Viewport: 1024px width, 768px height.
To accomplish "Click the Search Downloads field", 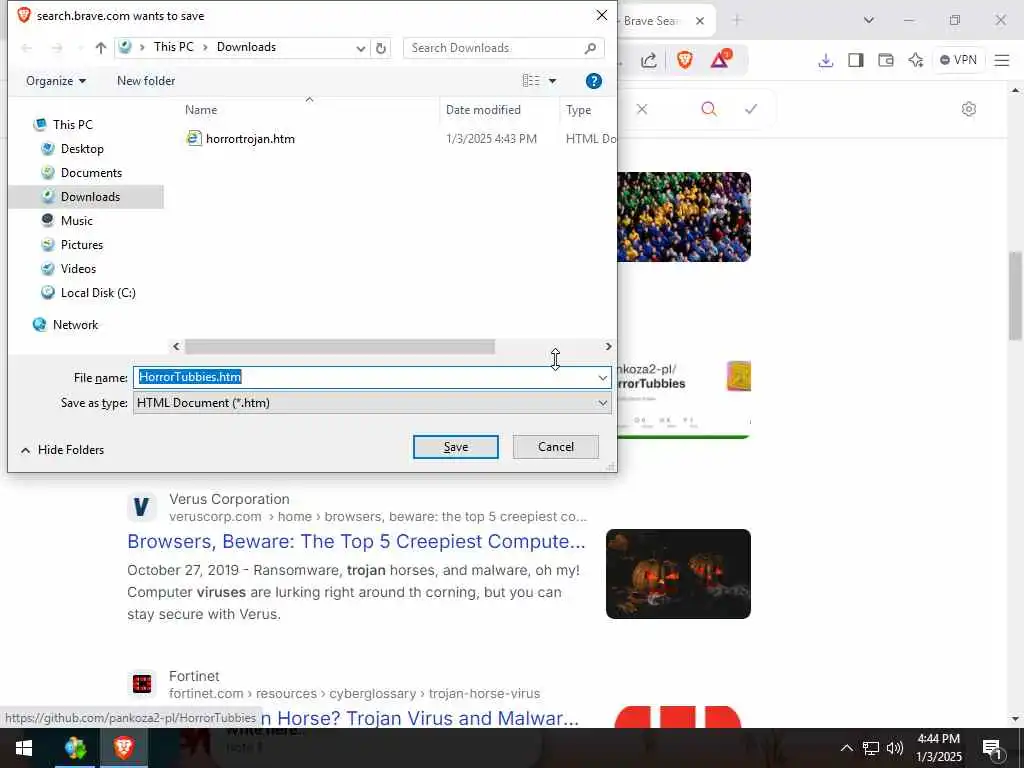I will (504, 48).
